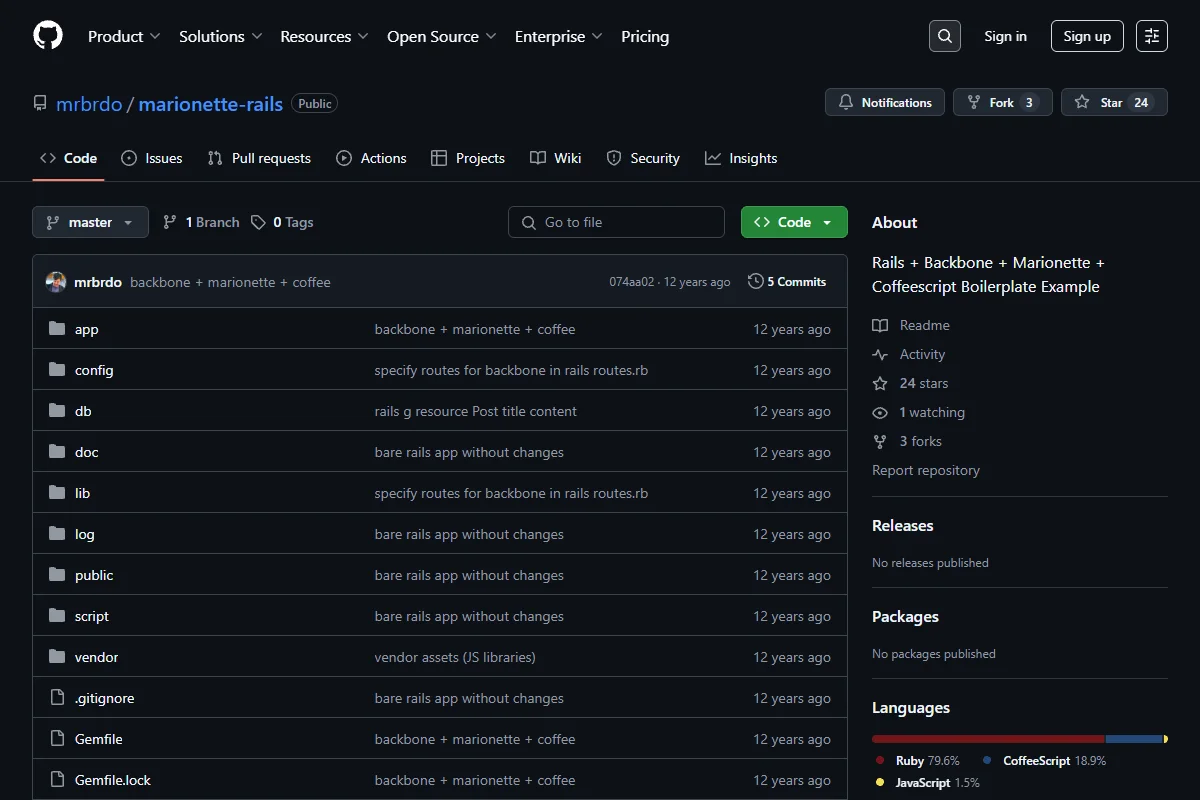Star the marionette-rails repository
The height and width of the screenshot is (800, 1200).
tap(1114, 102)
